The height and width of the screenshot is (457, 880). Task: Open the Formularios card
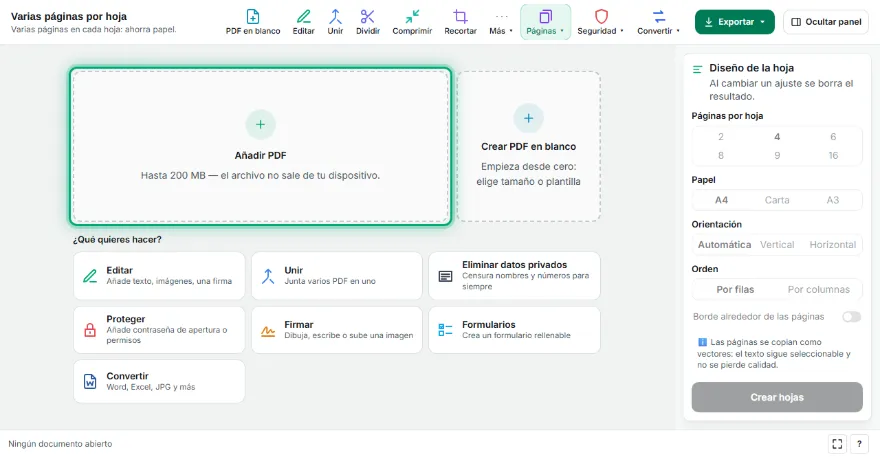pos(514,330)
